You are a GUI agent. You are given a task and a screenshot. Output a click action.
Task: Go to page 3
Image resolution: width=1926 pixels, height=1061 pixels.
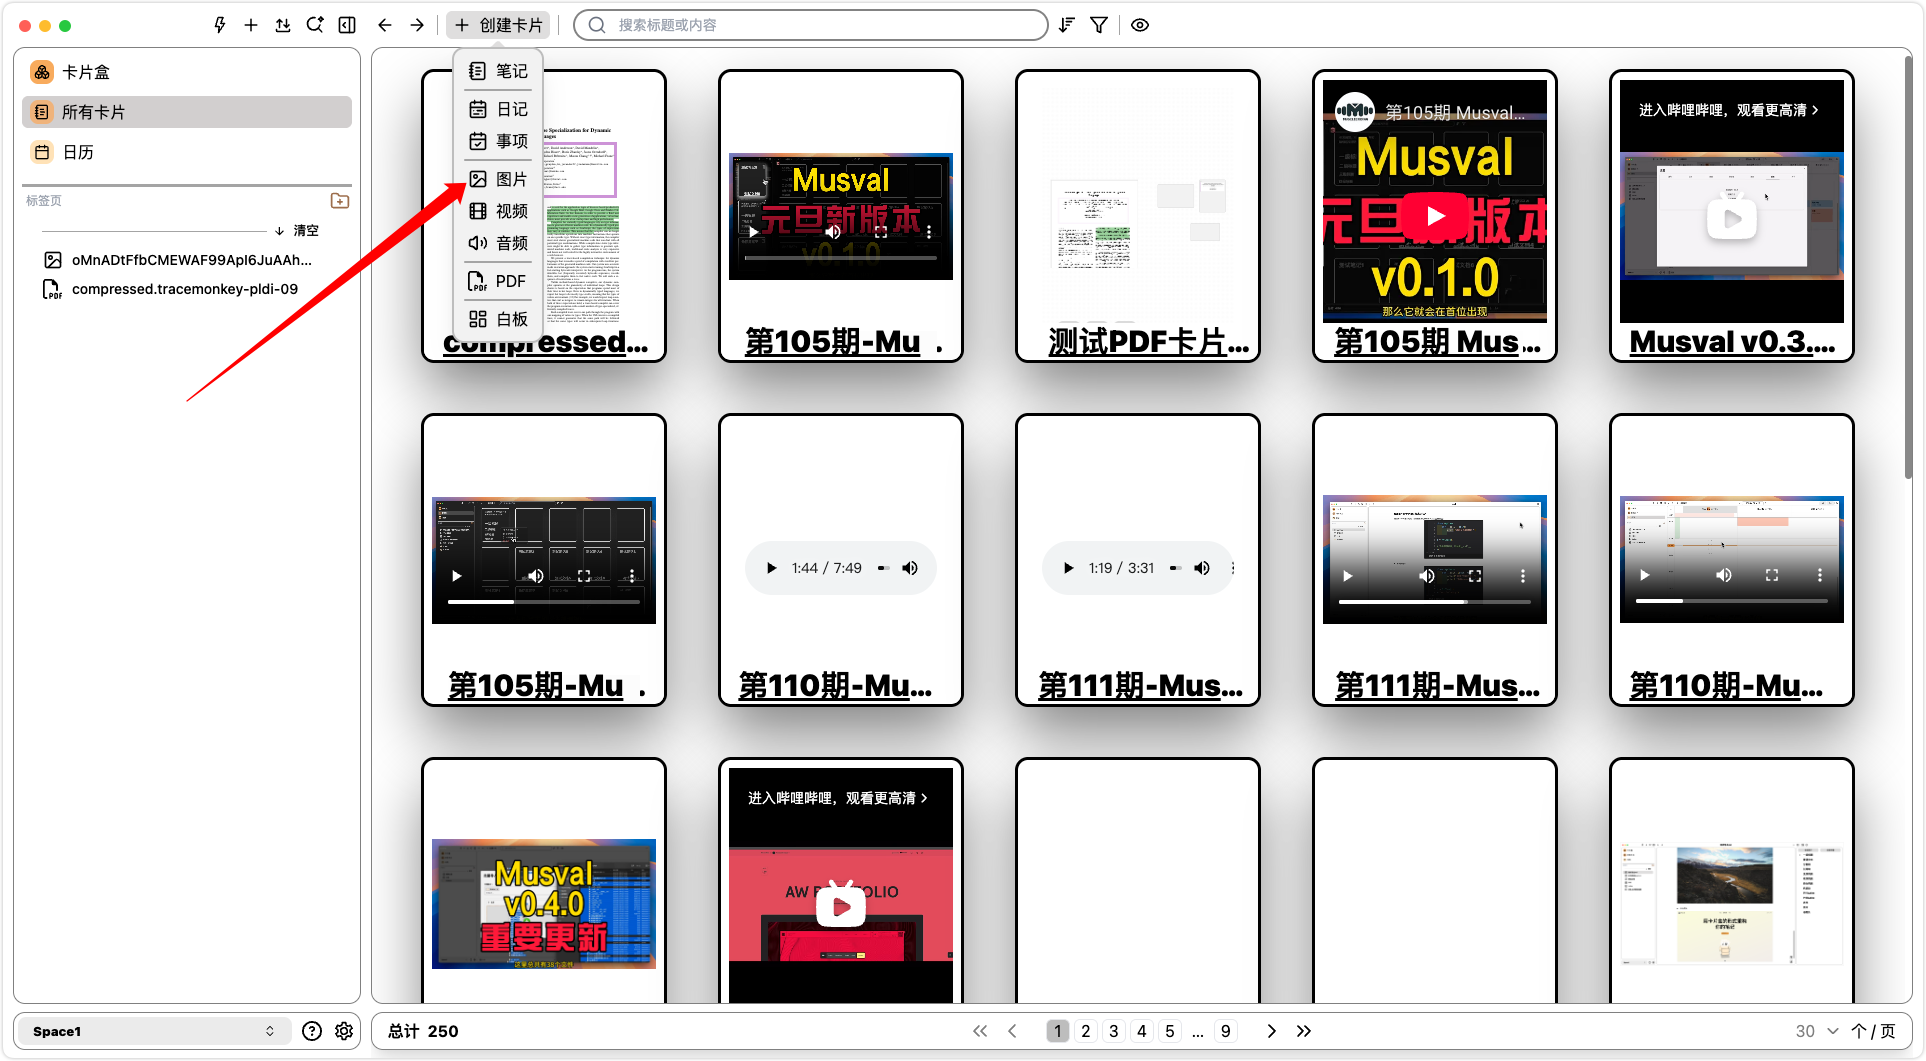[x=1114, y=1031]
